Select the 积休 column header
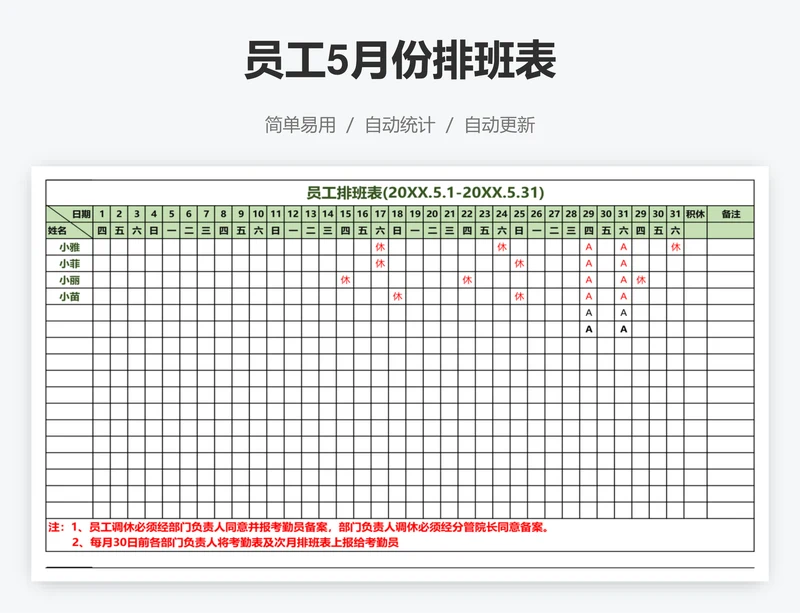 pyautogui.click(x=695, y=214)
